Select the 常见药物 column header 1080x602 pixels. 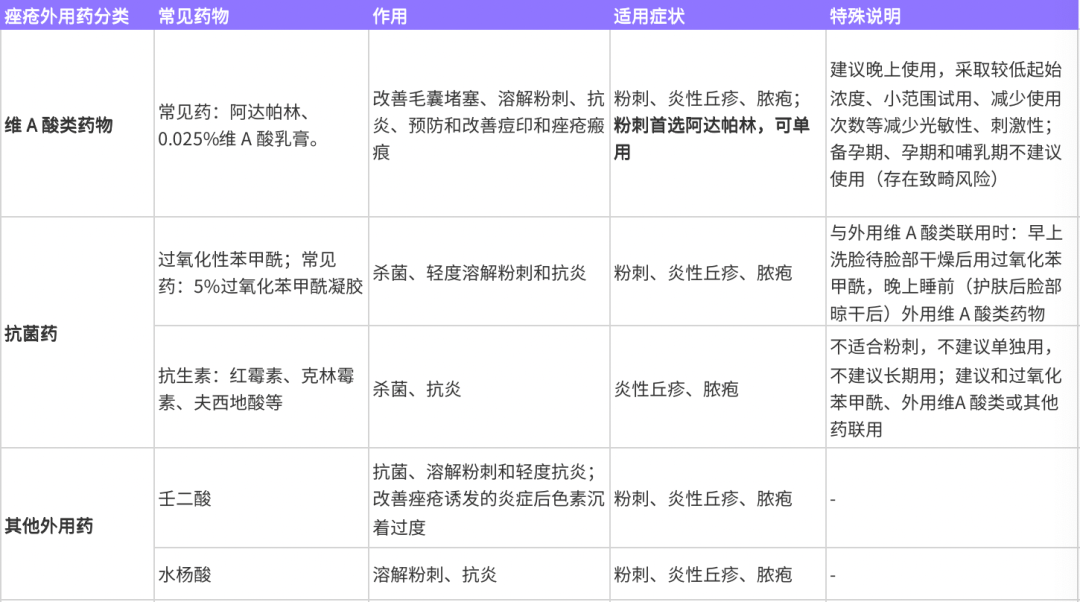[193, 17]
